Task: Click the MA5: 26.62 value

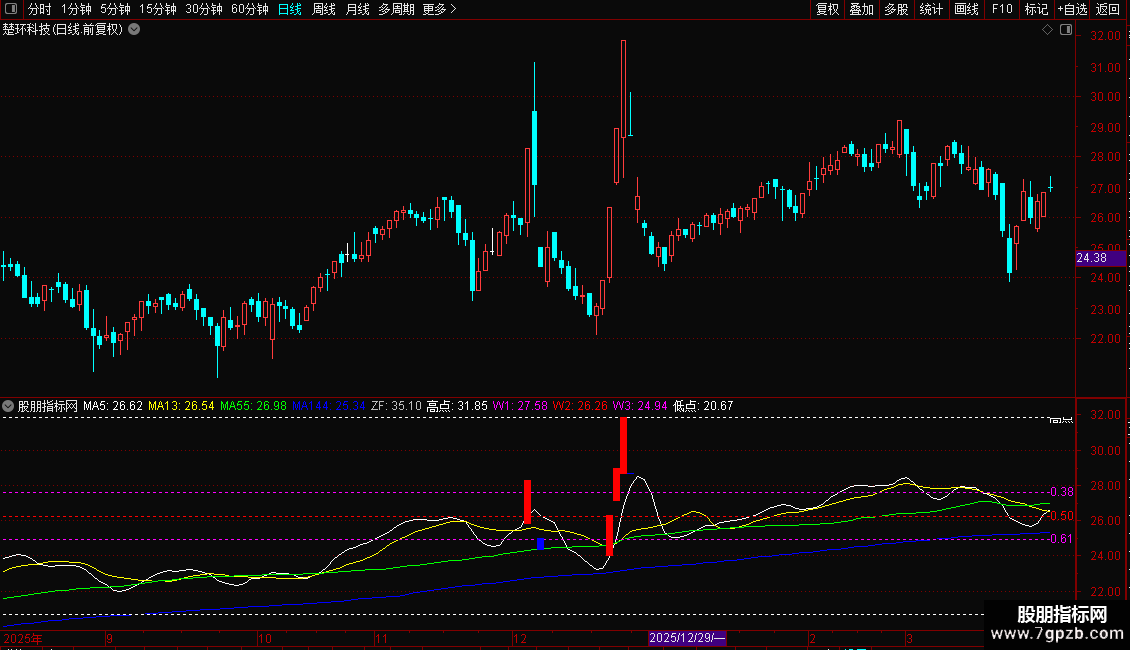Action: coord(112,406)
